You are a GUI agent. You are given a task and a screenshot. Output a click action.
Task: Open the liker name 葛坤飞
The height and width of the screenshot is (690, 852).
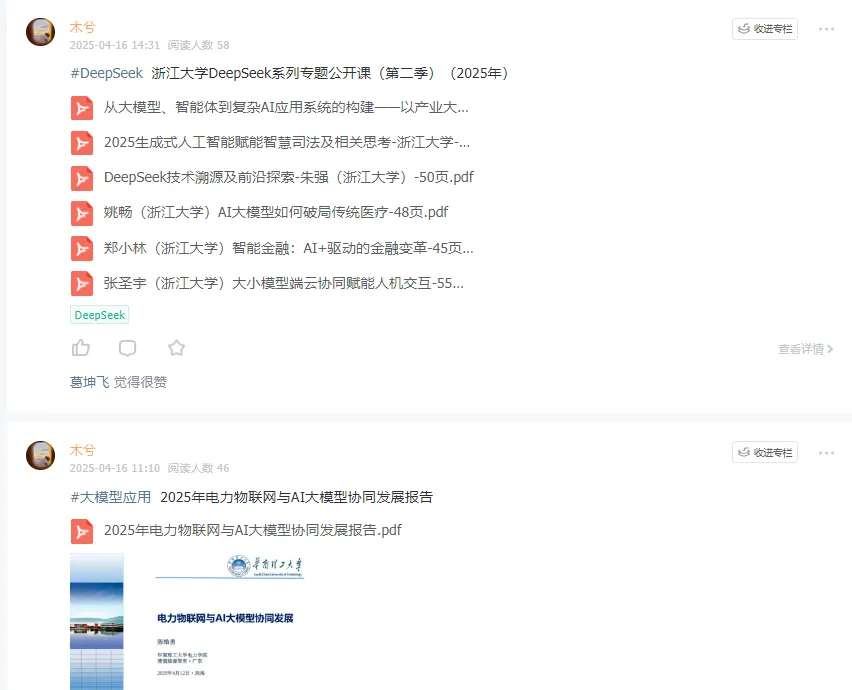90,382
